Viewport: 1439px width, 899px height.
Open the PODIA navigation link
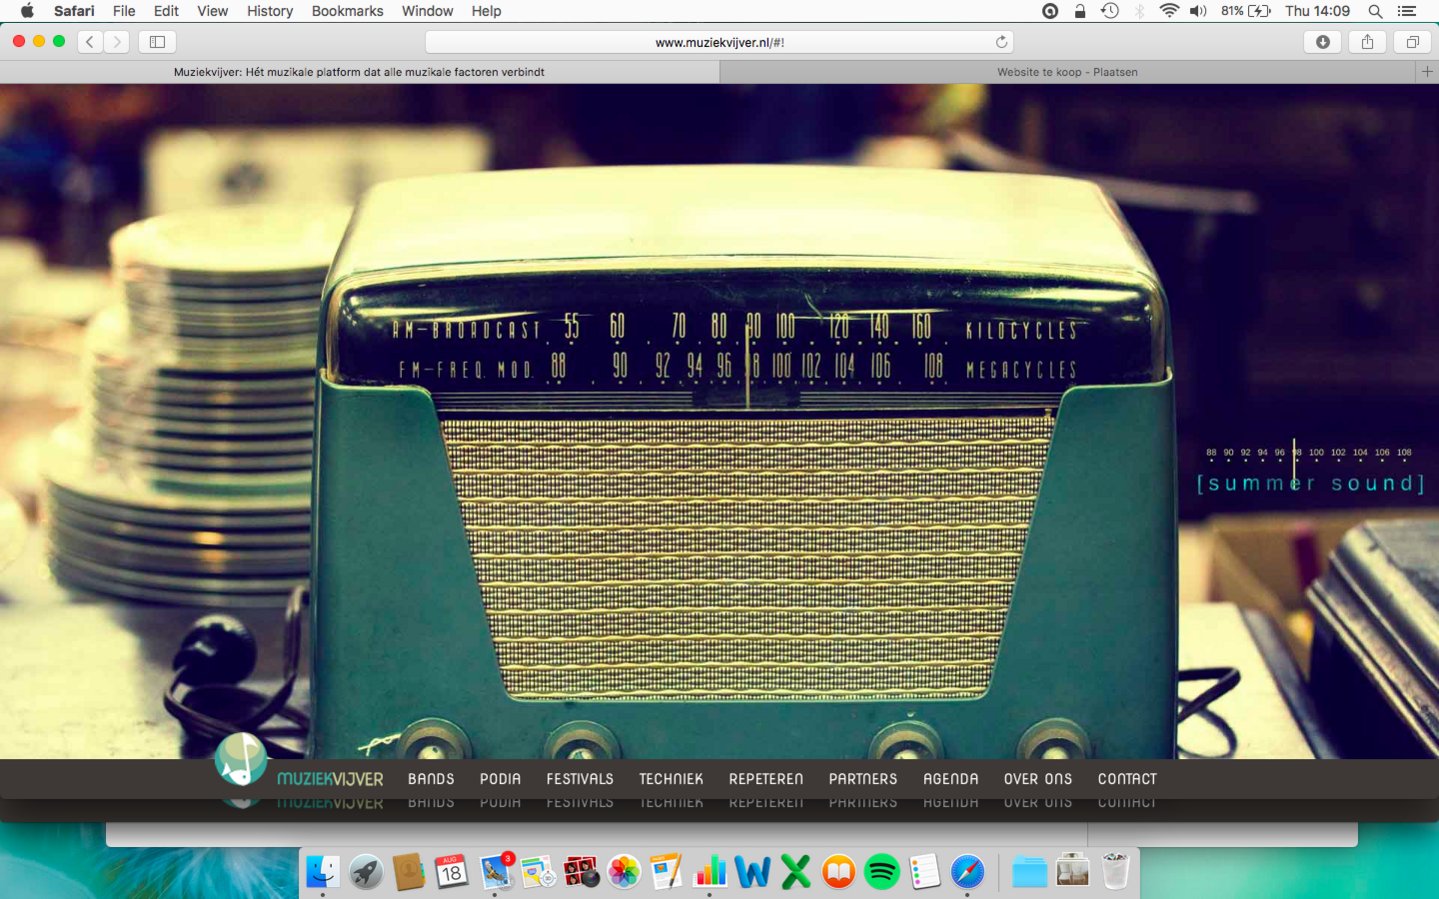pyautogui.click(x=500, y=779)
